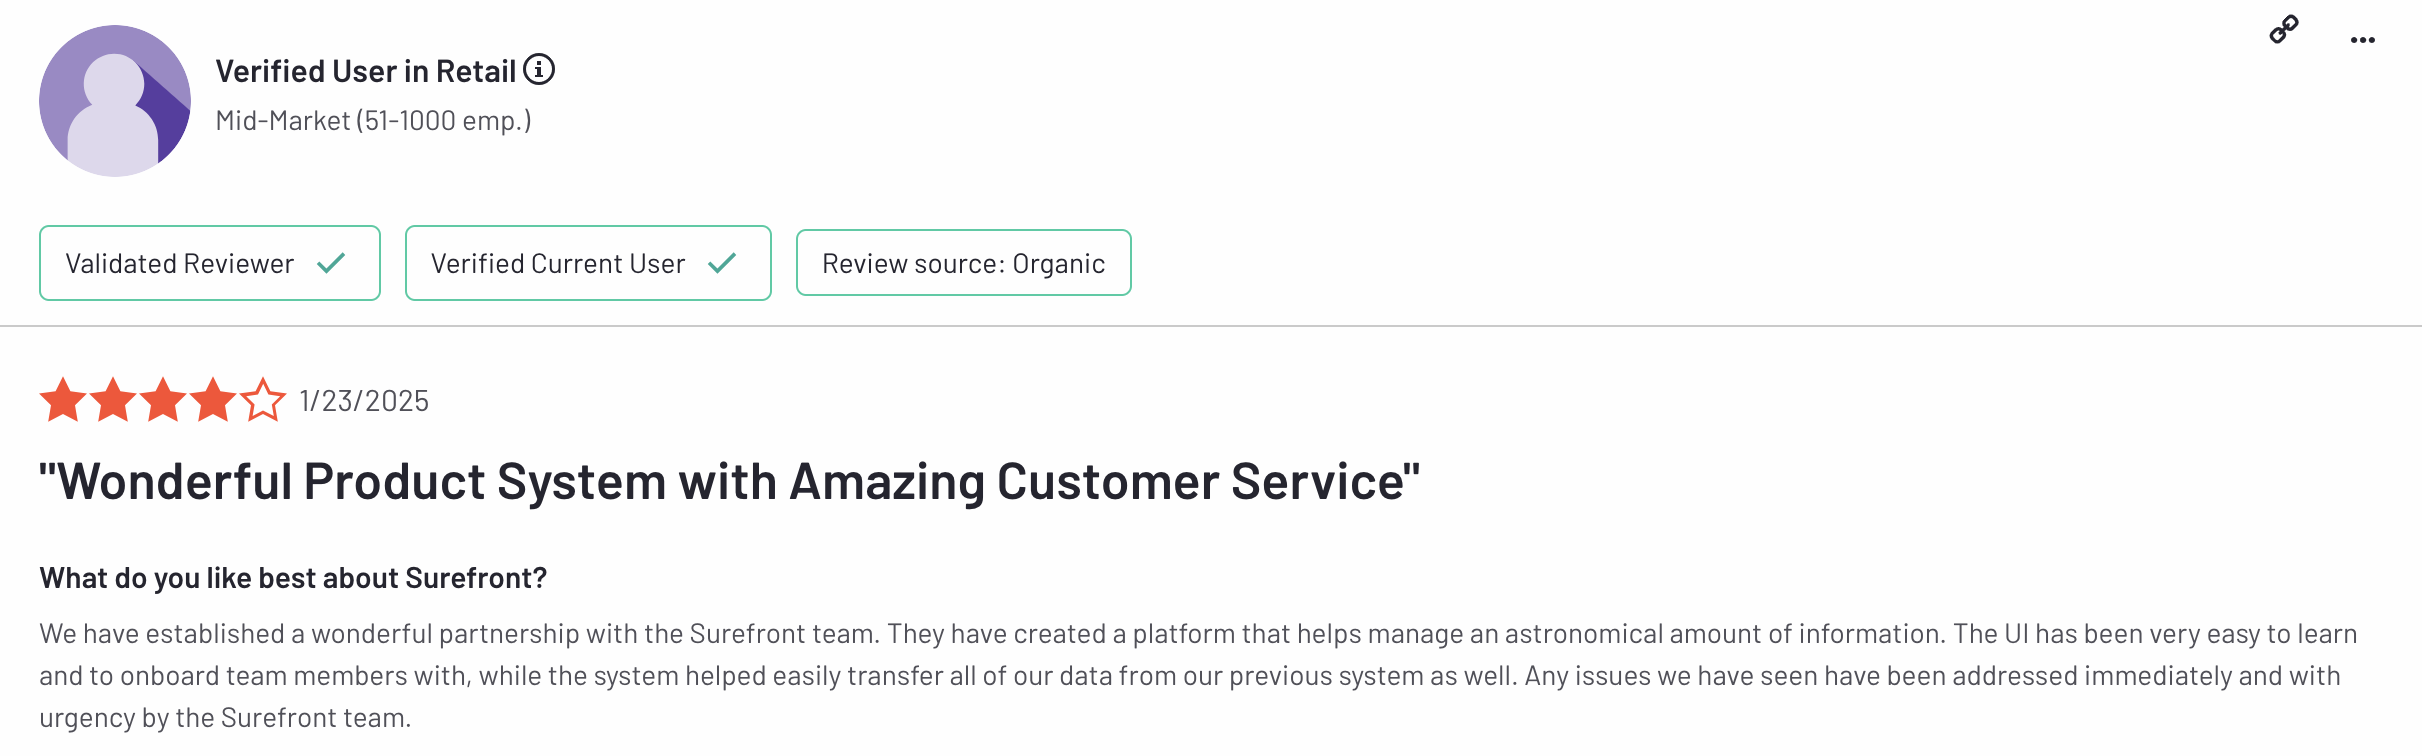This screenshot has height=756, width=2422.
Task: Click the checkmark in Verified Current User badge
Action: 722,263
